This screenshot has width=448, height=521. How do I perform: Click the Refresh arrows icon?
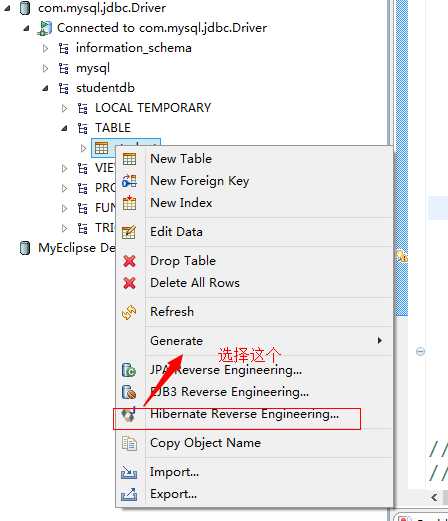(x=129, y=312)
